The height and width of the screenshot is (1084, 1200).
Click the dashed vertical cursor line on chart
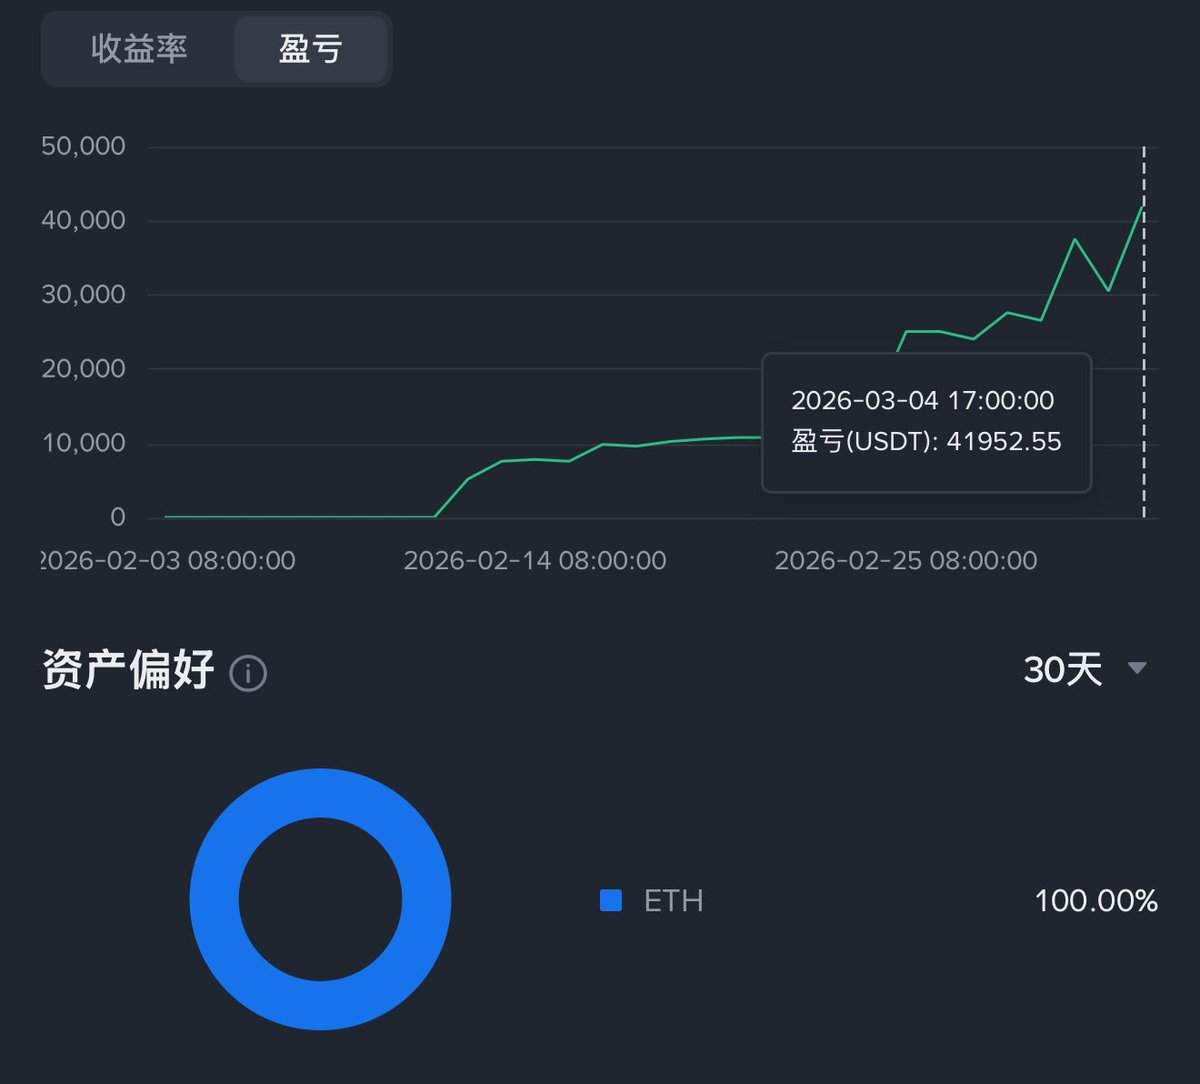1144,332
